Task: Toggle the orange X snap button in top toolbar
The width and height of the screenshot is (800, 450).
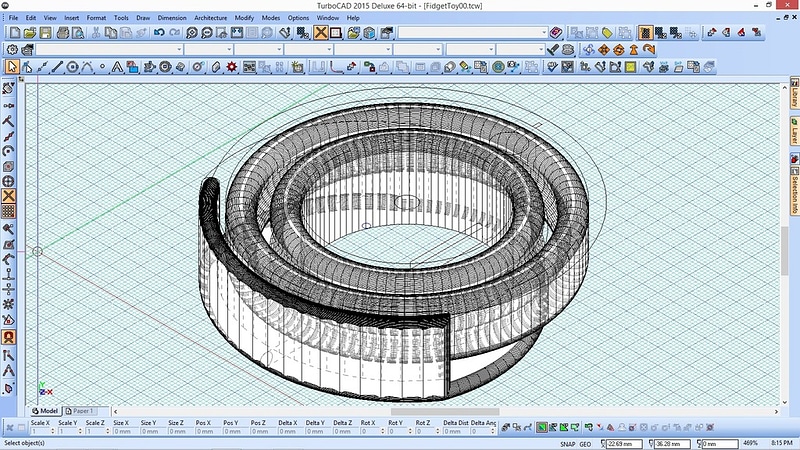Action: [320, 33]
